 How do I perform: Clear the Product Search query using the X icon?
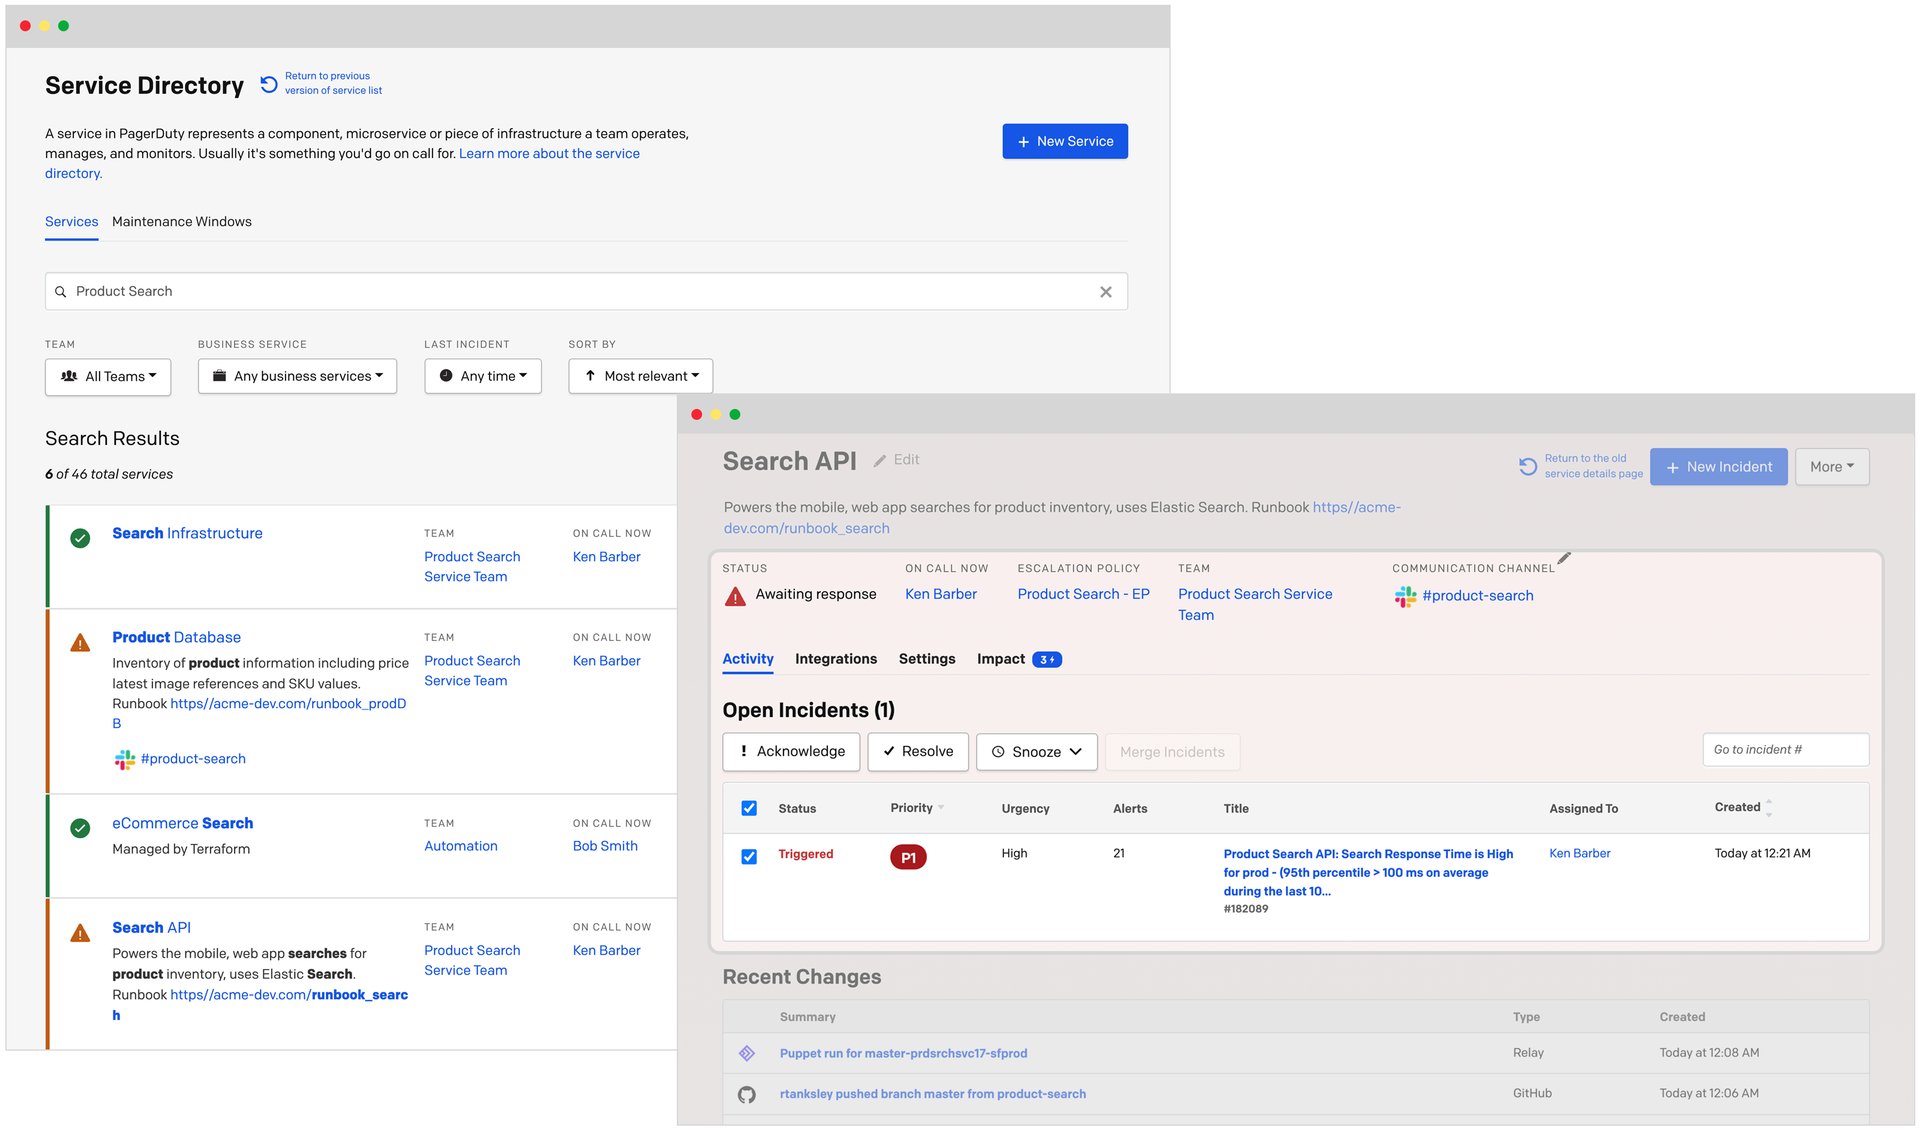[x=1106, y=291]
